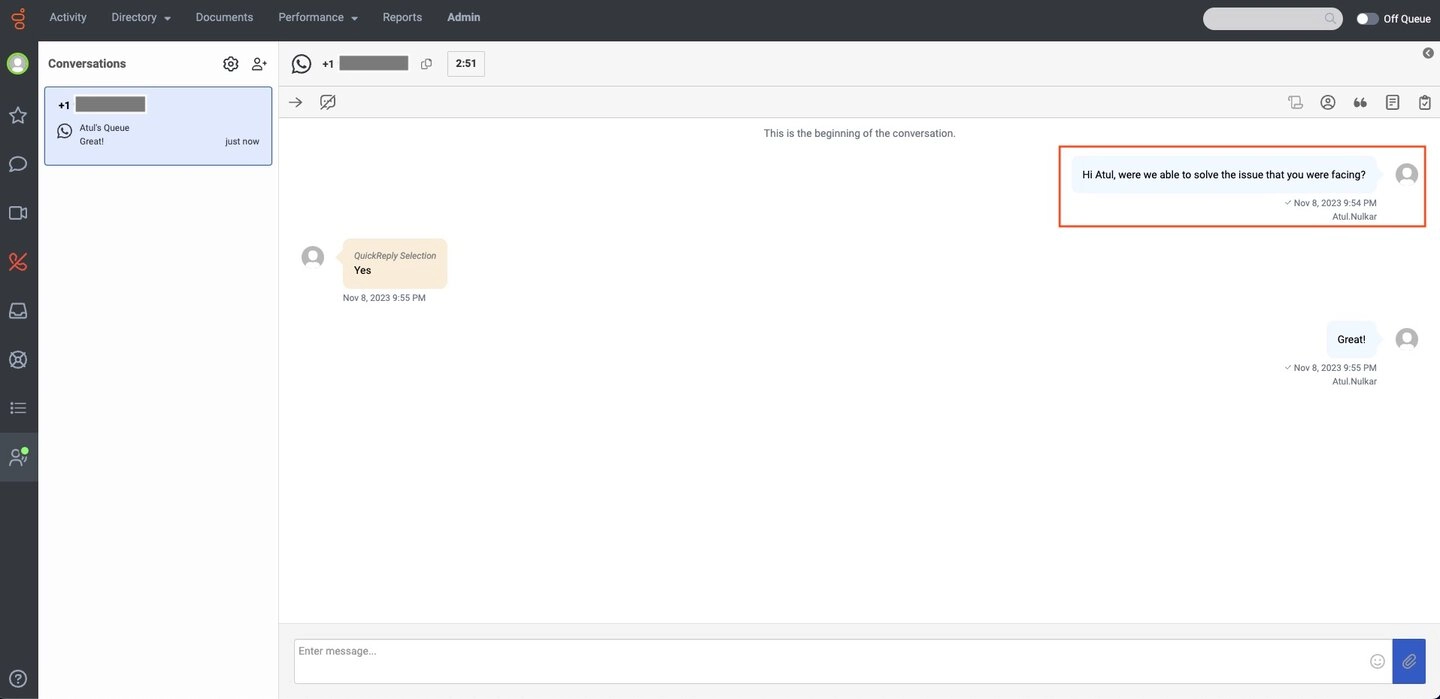Attach a file with paperclip button
The width and height of the screenshot is (1440, 699).
coord(1409,661)
